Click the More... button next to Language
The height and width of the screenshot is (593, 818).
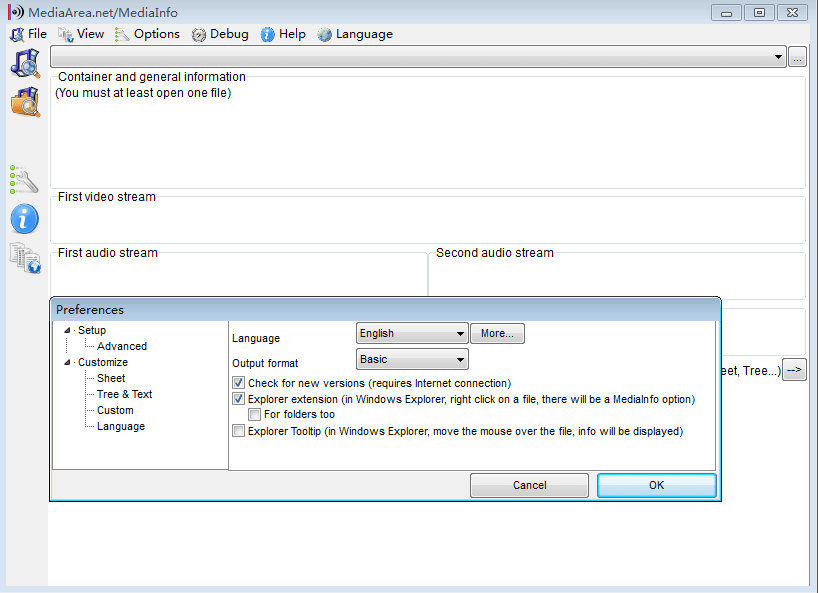[498, 333]
